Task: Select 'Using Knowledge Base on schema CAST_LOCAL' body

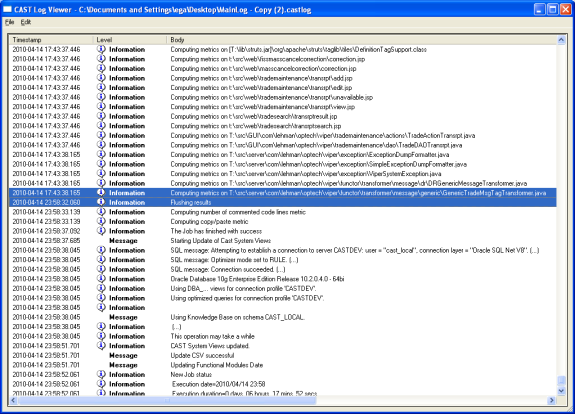Action: 237,317
